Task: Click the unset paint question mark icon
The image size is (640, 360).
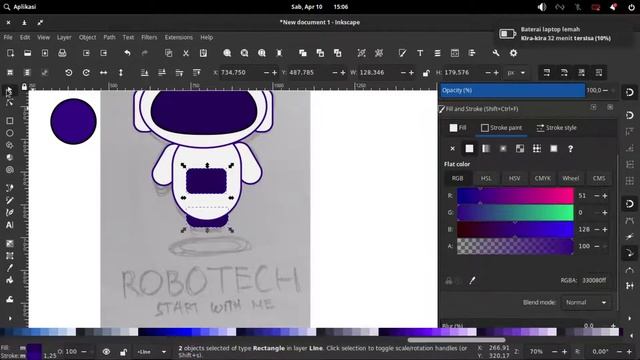Action: [x=571, y=149]
